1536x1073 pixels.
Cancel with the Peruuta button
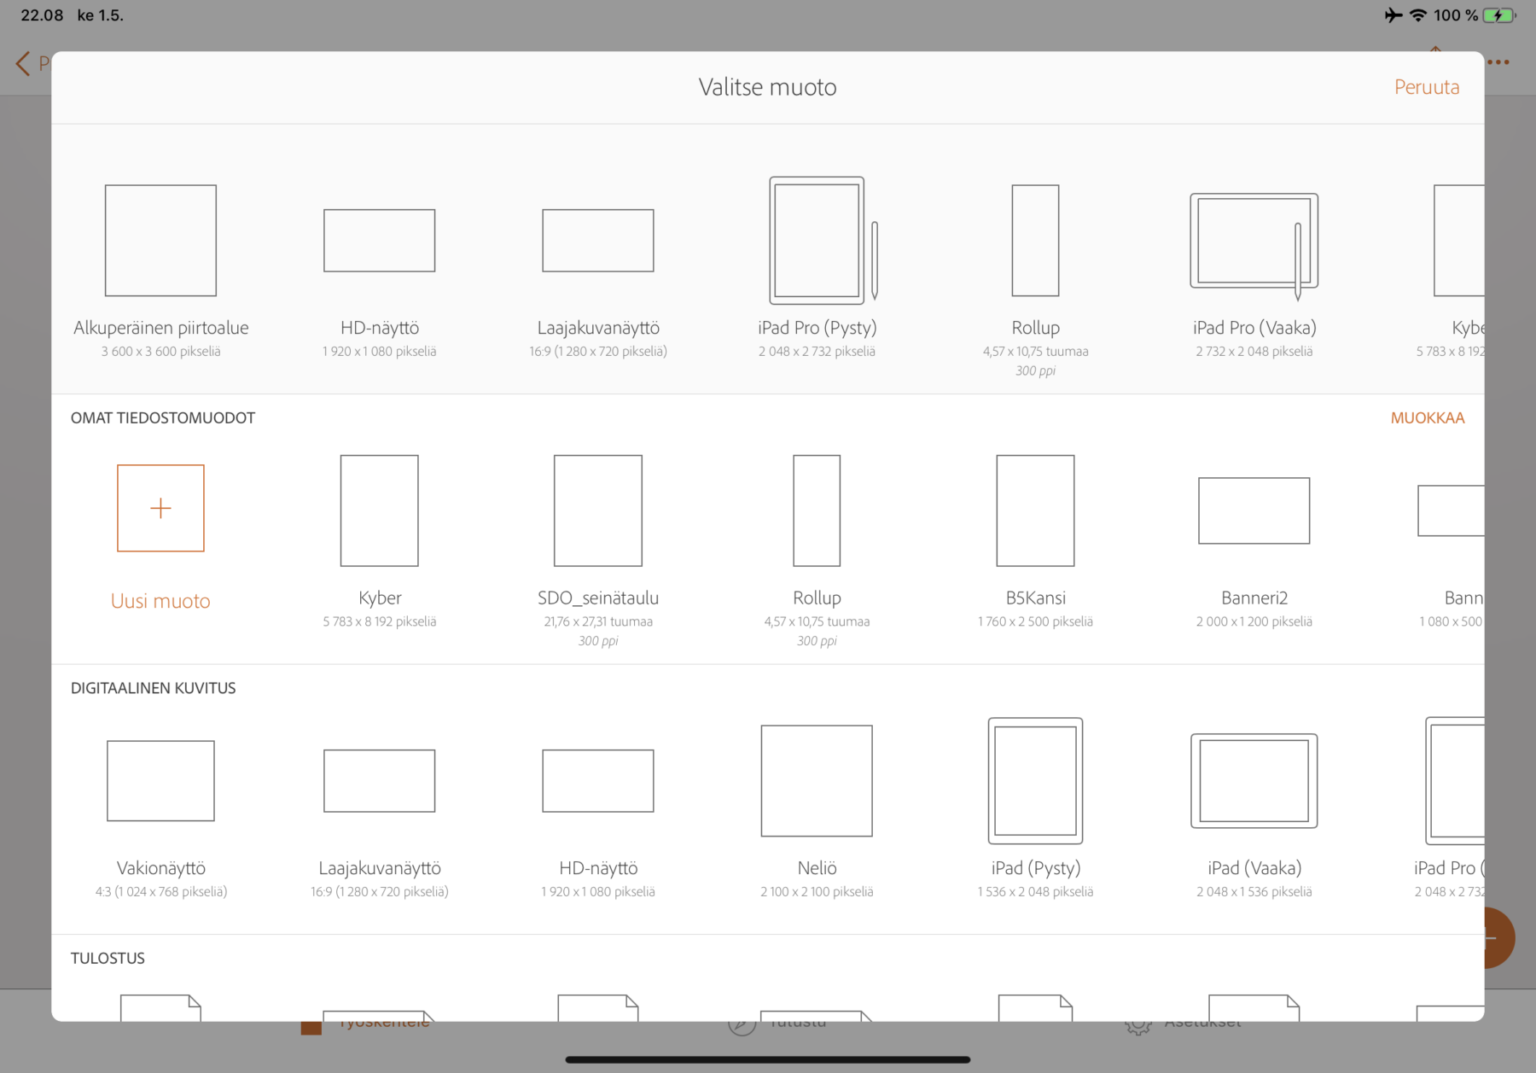[1427, 87]
